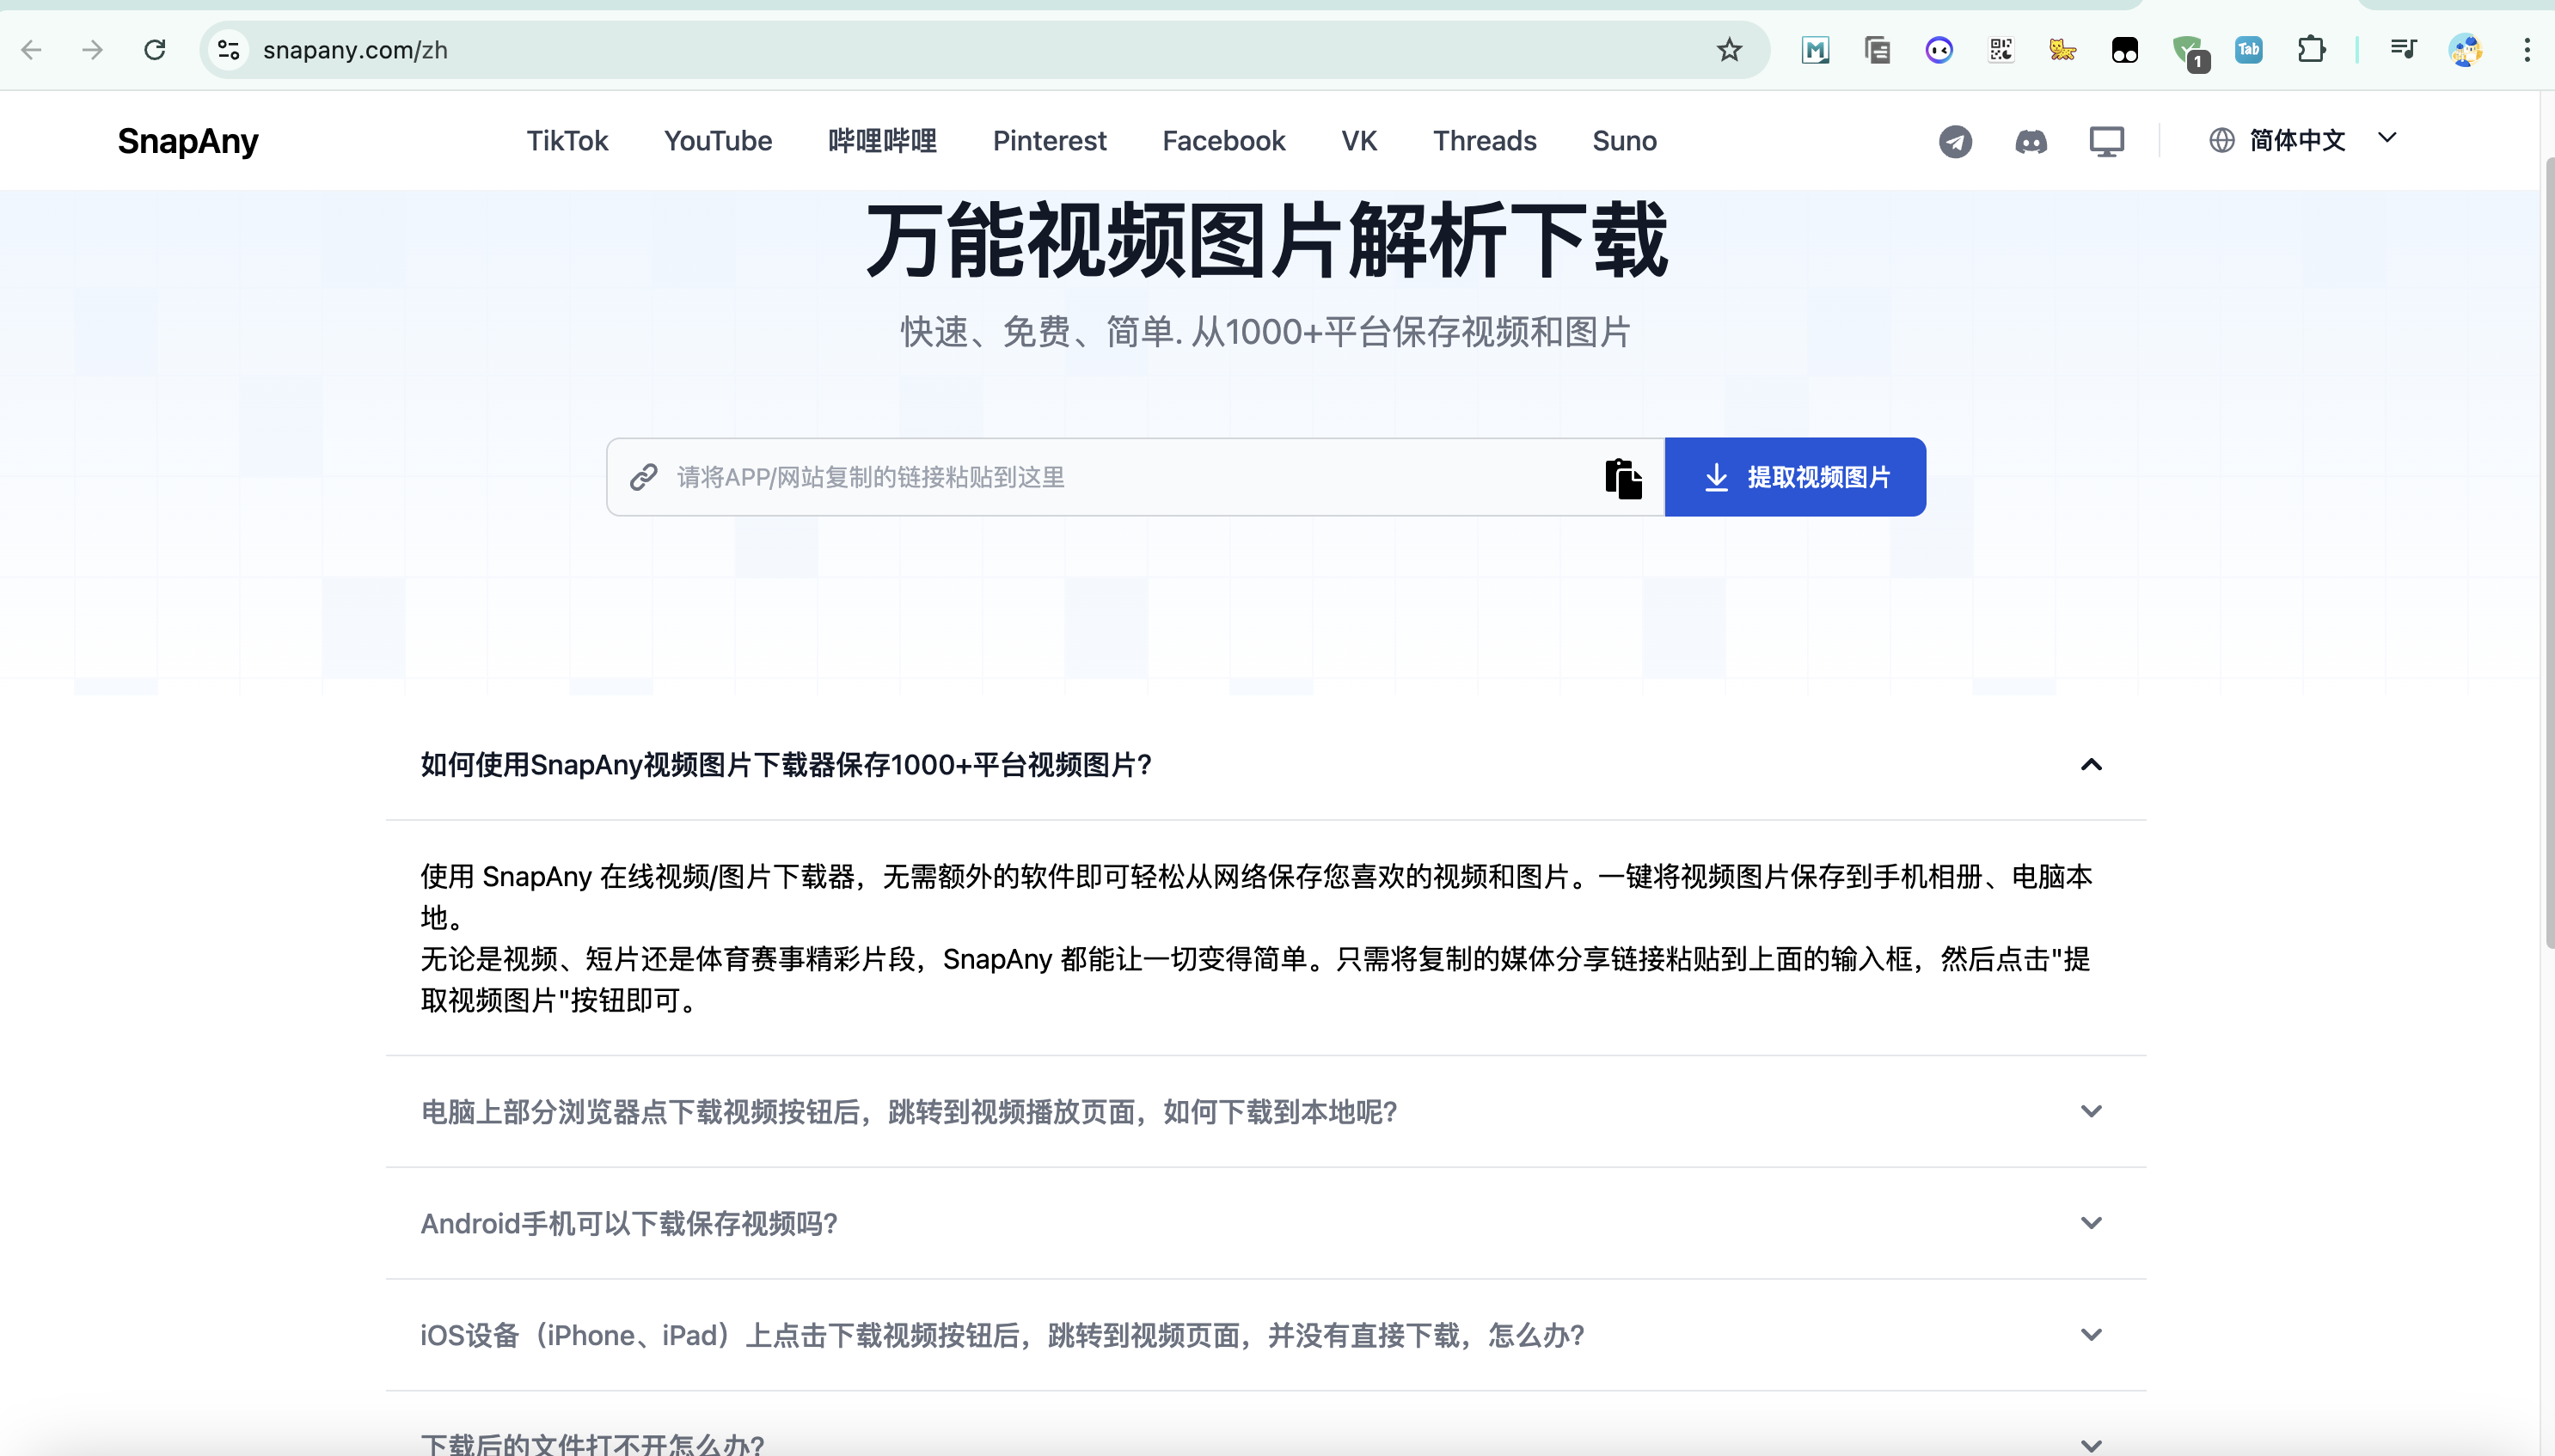Click the 提取视频图片 button
This screenshot has height=1456, width=2555.
pos(1795,477)
